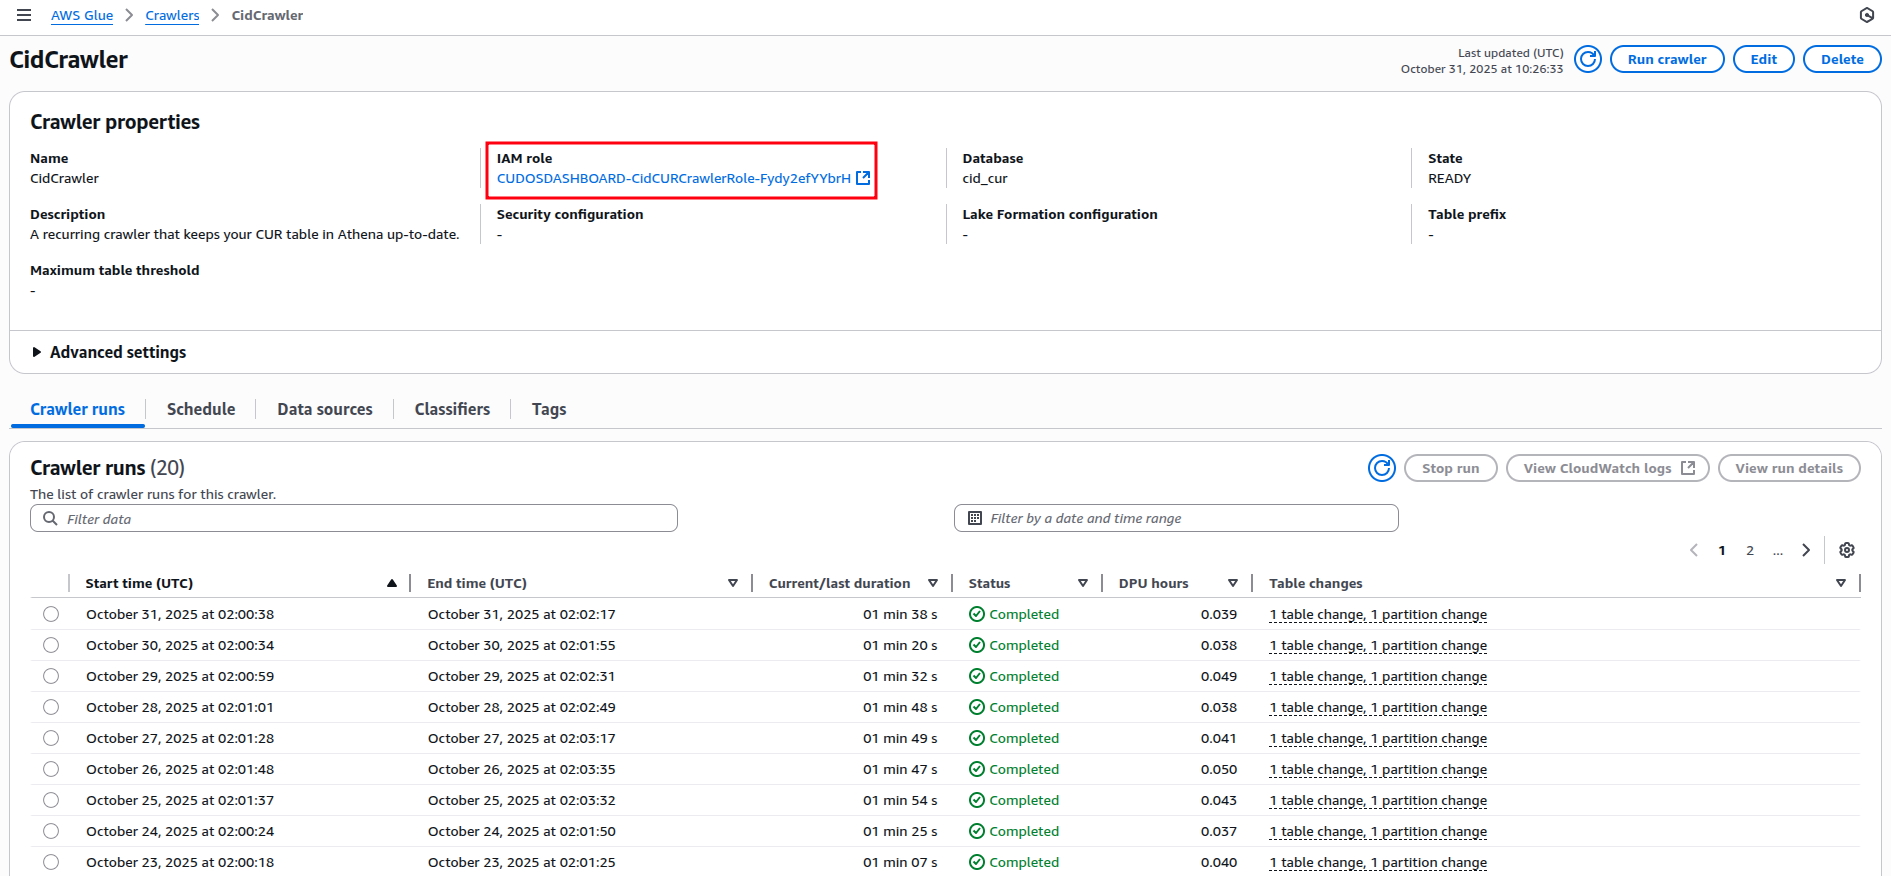Click the top-right hexagon settings icon

coord(1866,15)
